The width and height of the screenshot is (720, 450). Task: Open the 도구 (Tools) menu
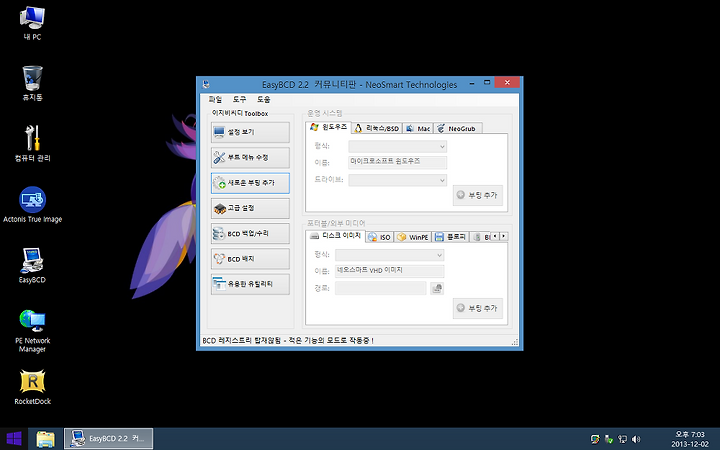coord(239,99)
